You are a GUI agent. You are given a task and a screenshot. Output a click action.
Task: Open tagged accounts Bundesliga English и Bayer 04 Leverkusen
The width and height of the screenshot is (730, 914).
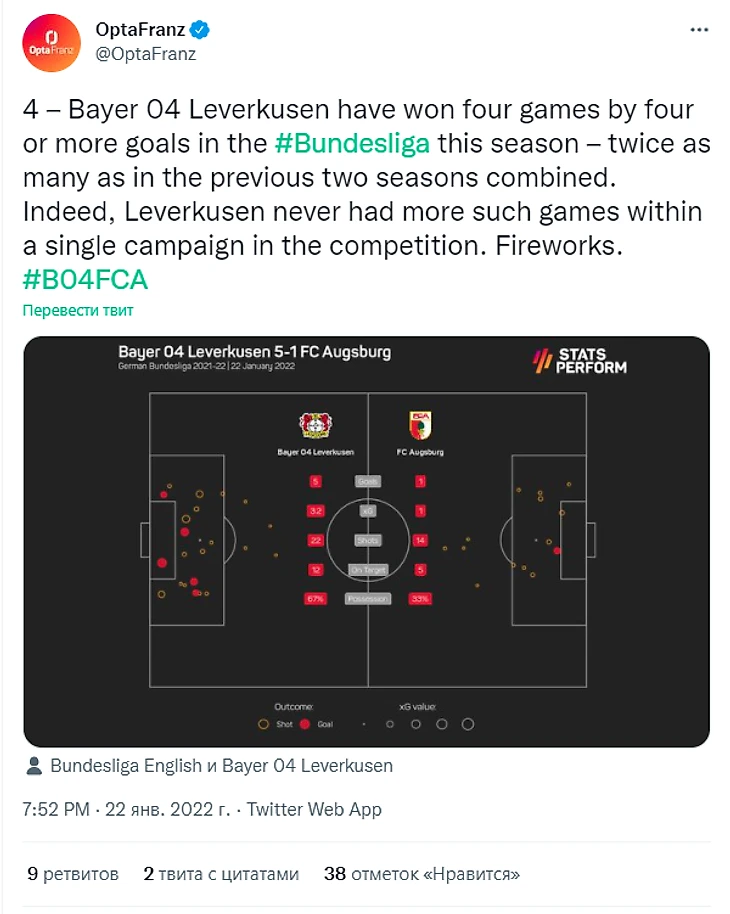point(221,766)
